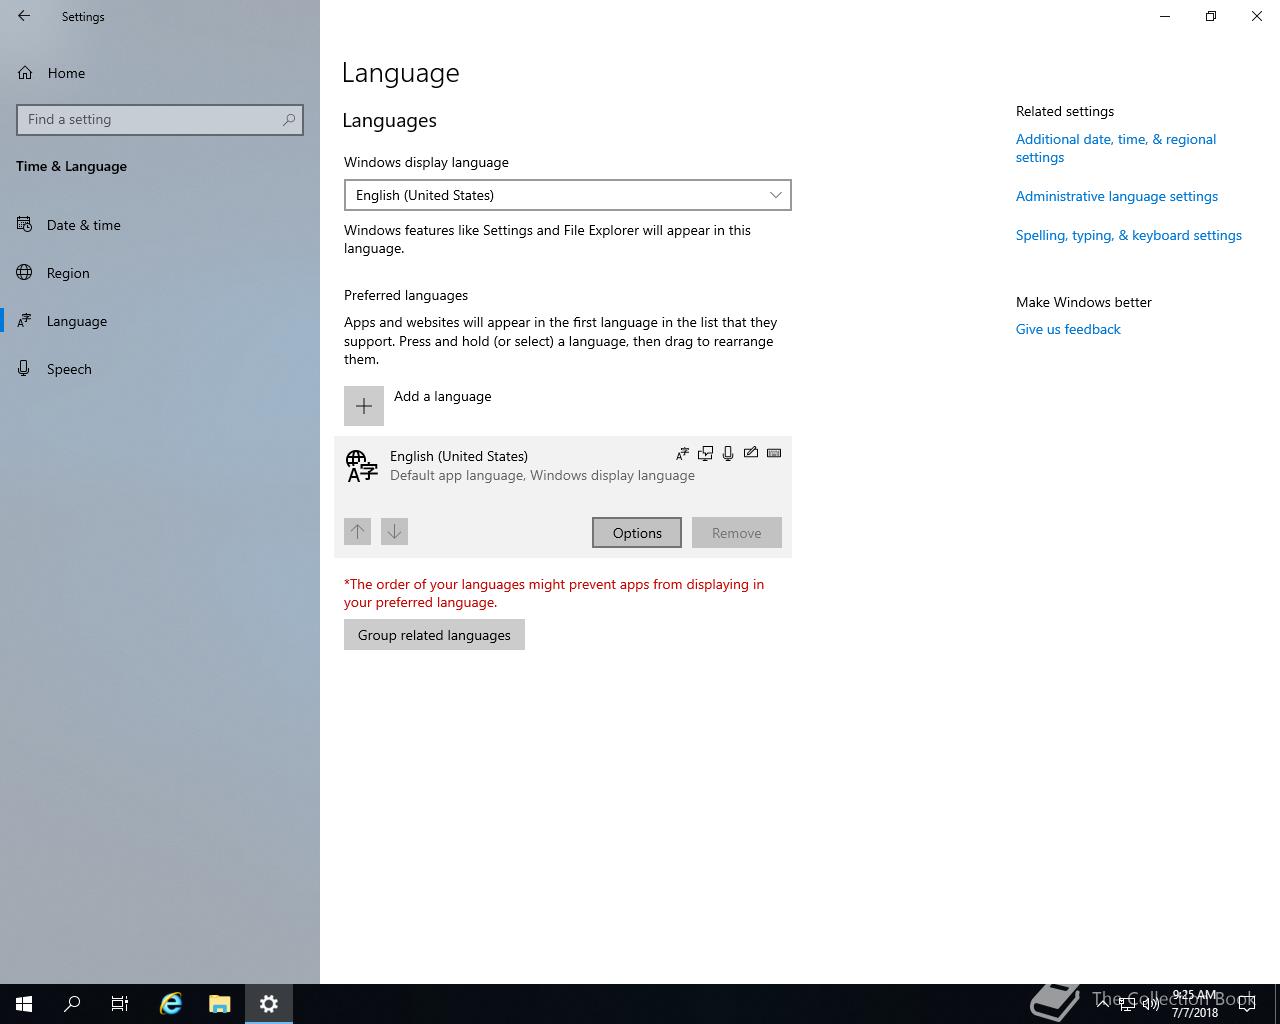Open Additional date, time, & regional settings

pyautogui.click(x=1116, y=148)
